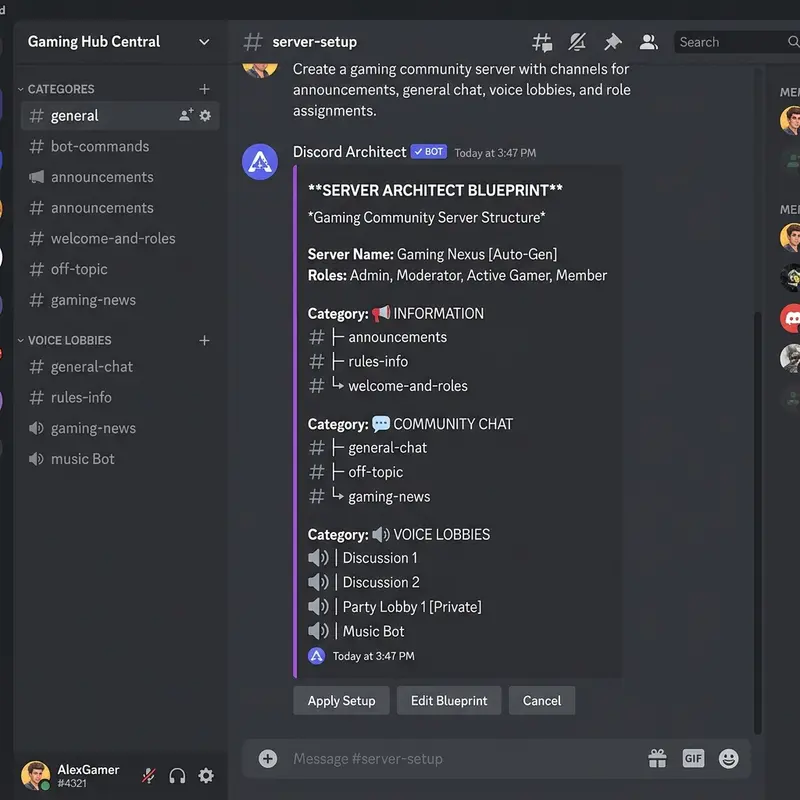The height and width of the screenshot is (800, 800).
Task: Click the small Architect icon in embed footer
Action: pos(316,656)
